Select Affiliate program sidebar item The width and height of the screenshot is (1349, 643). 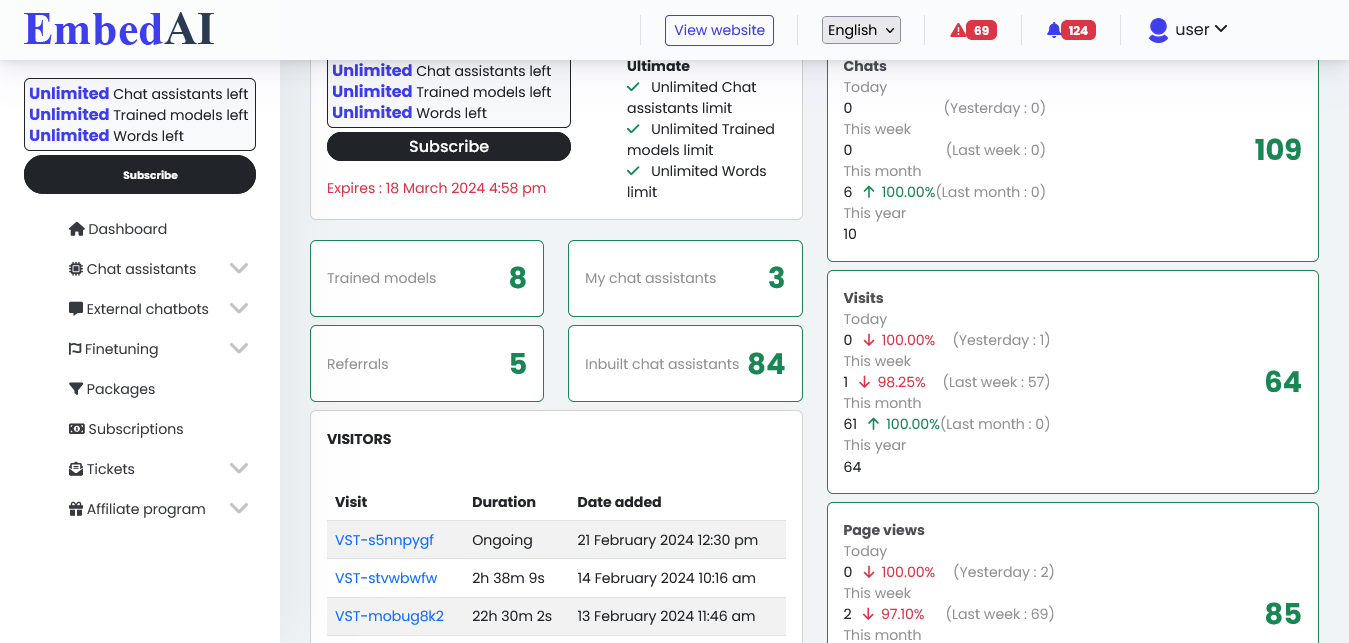pos(146,509)
